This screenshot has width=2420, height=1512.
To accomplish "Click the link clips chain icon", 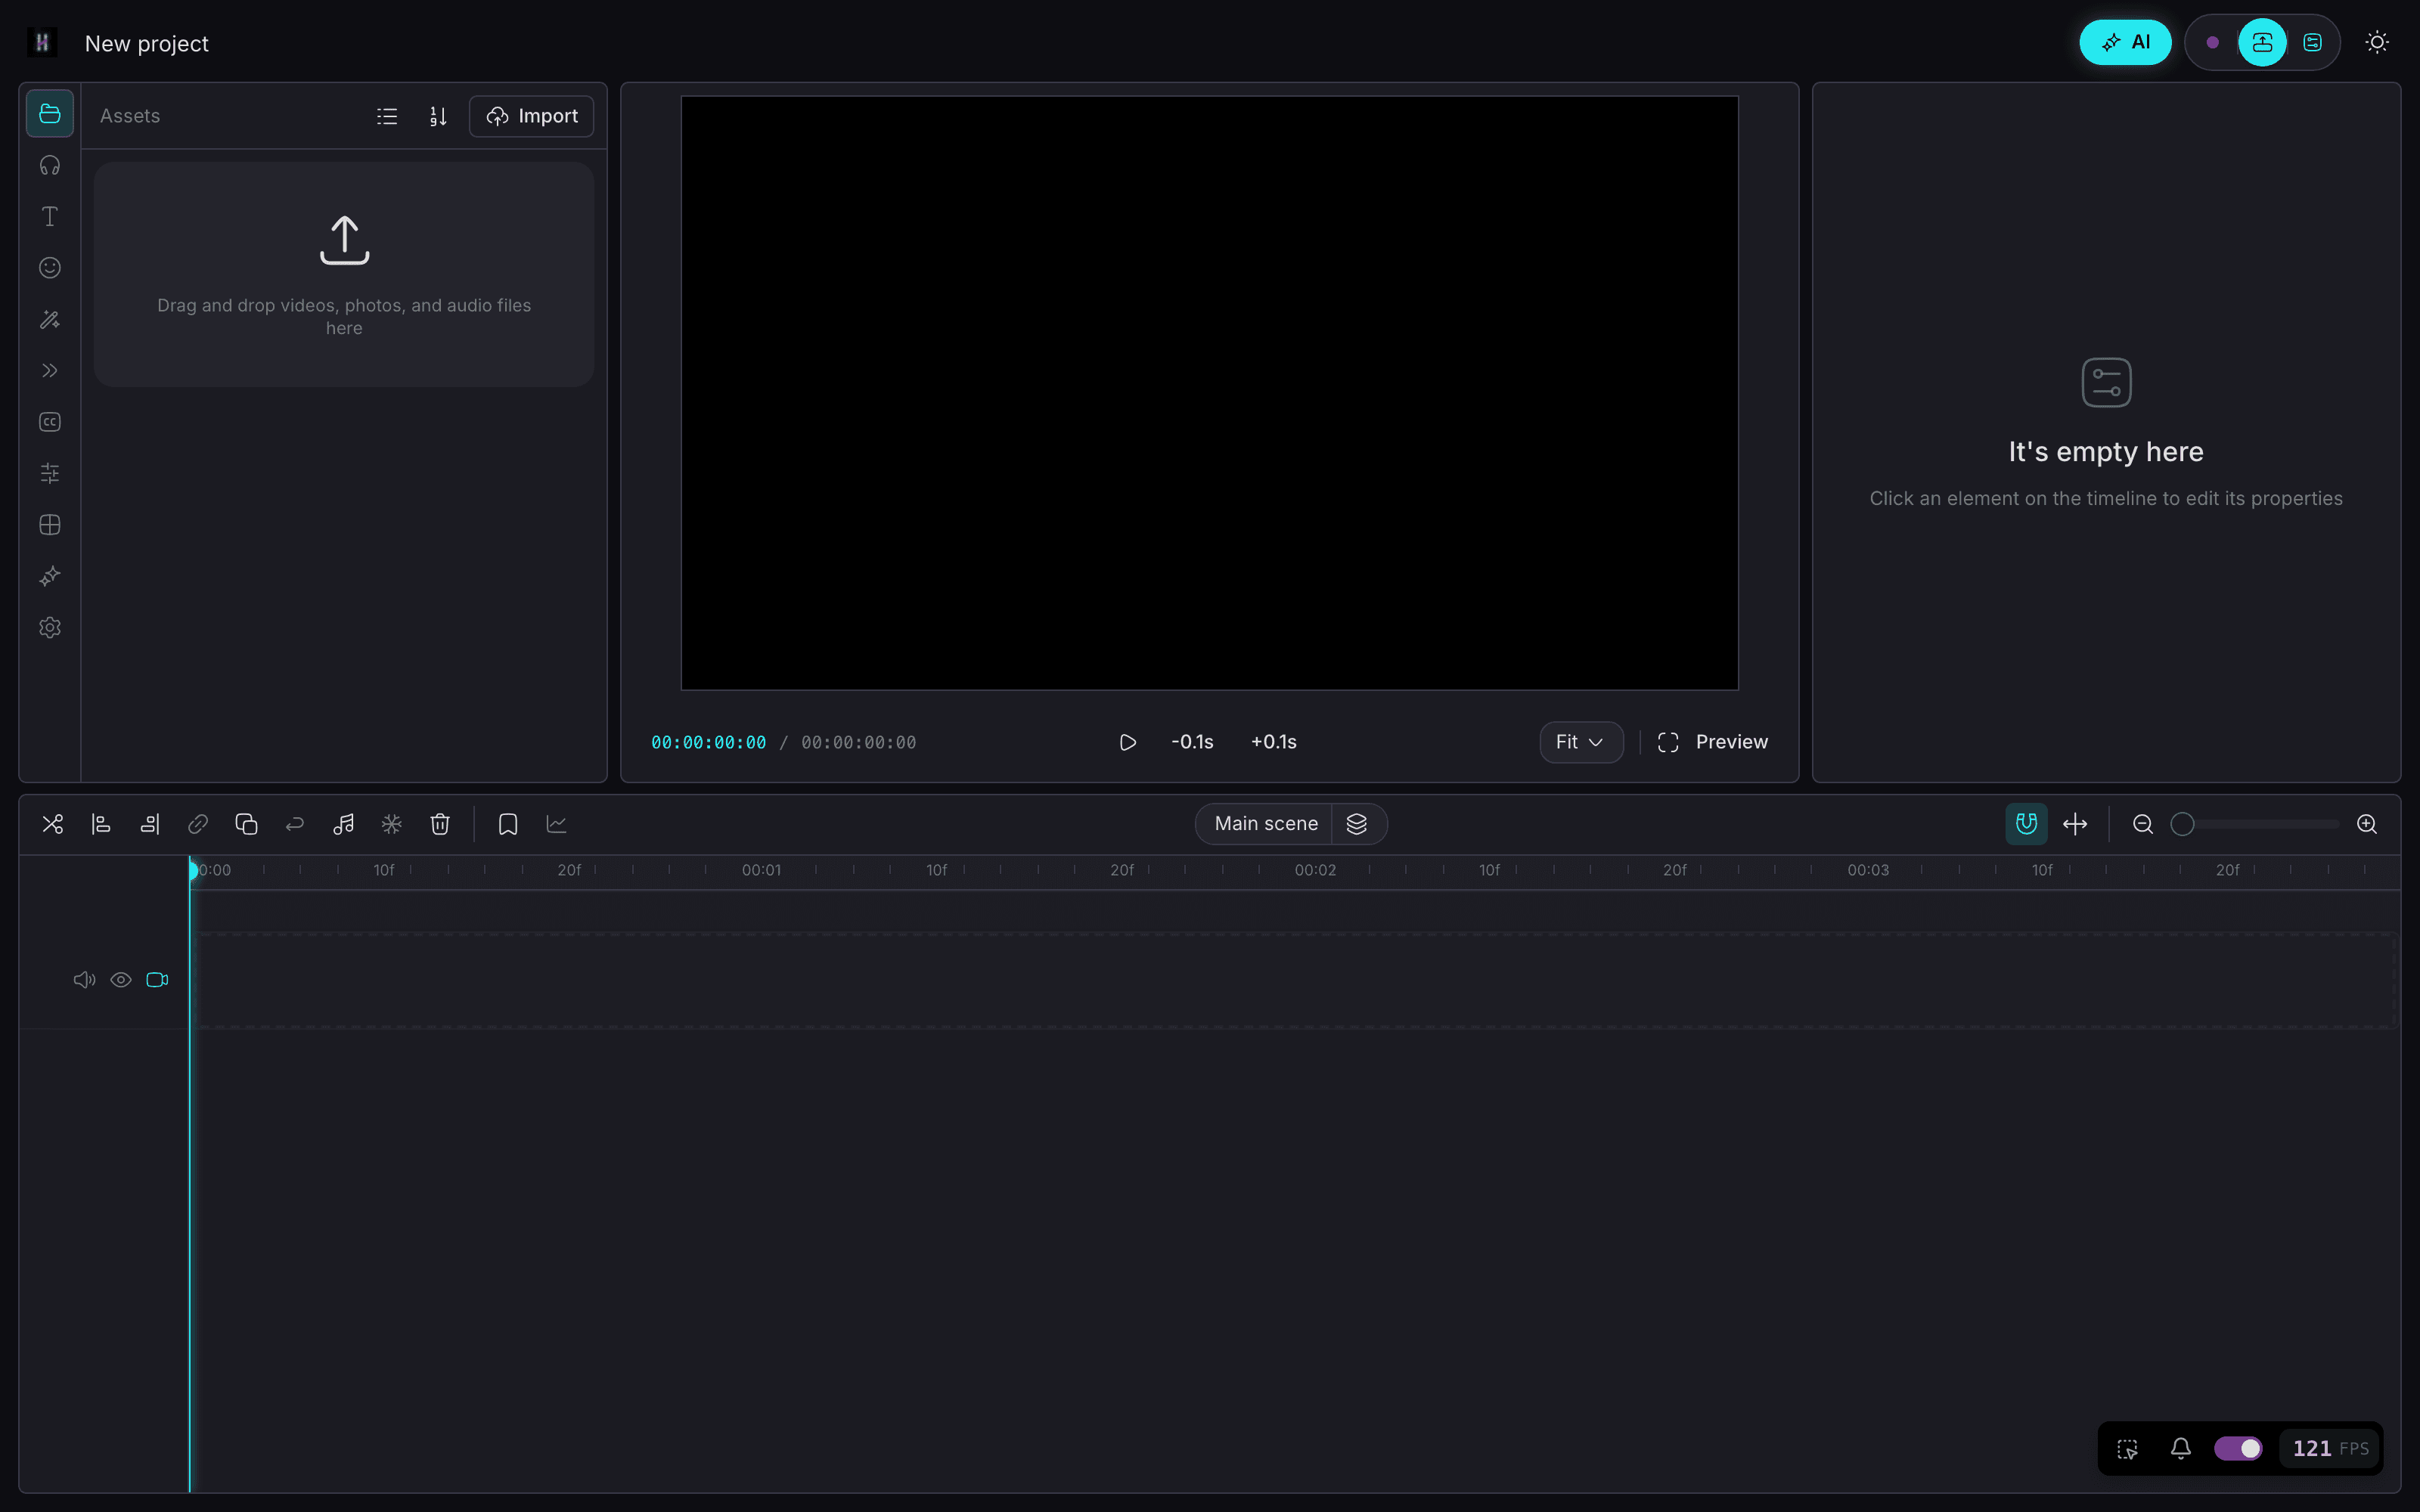I will 198,824.
